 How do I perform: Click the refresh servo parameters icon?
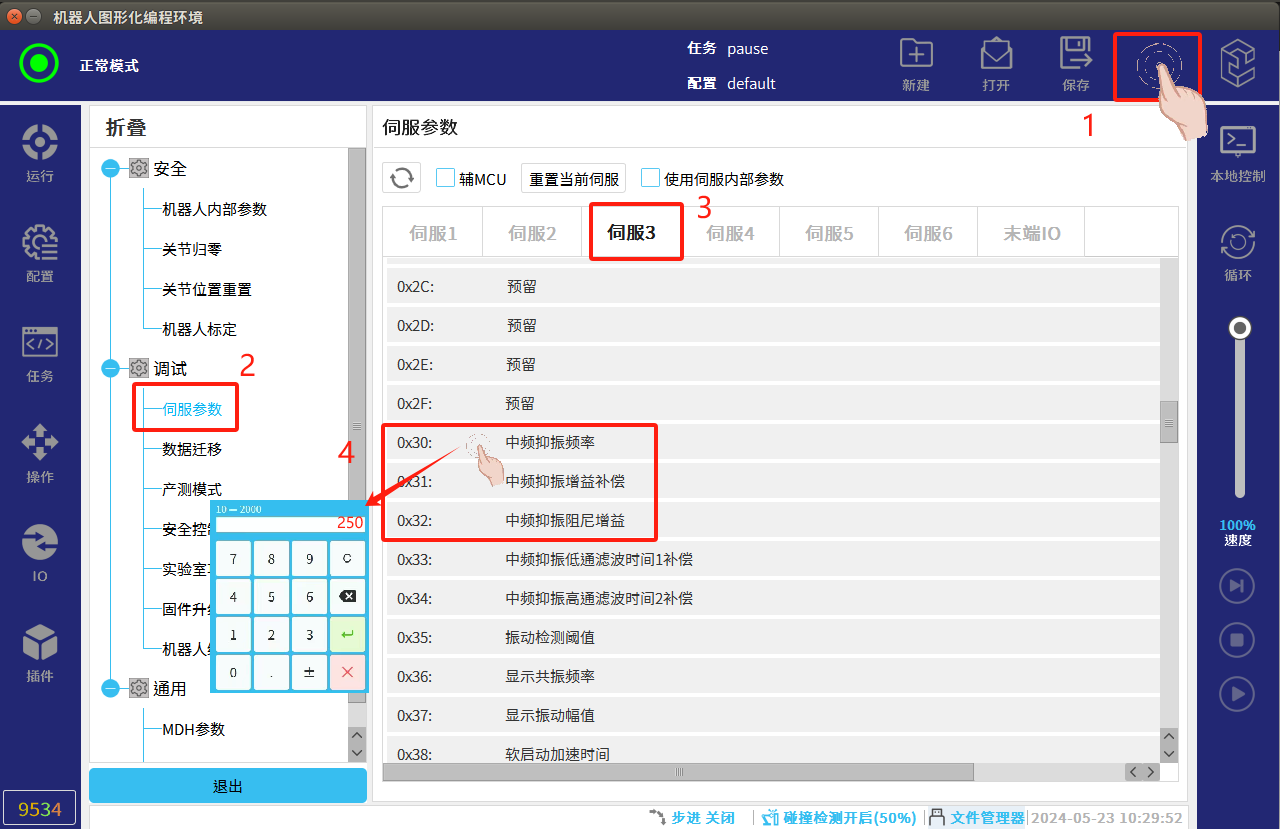click(x=402, y=178)
